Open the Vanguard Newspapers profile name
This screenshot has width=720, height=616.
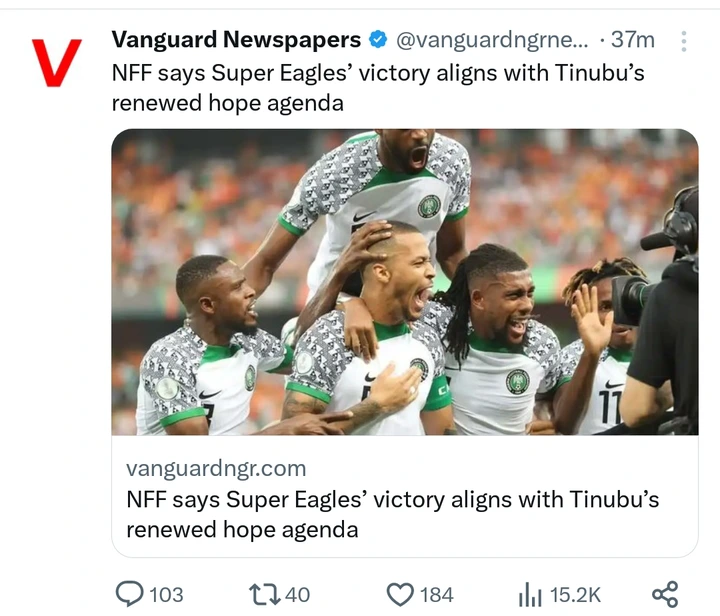[x=236, y=39]
